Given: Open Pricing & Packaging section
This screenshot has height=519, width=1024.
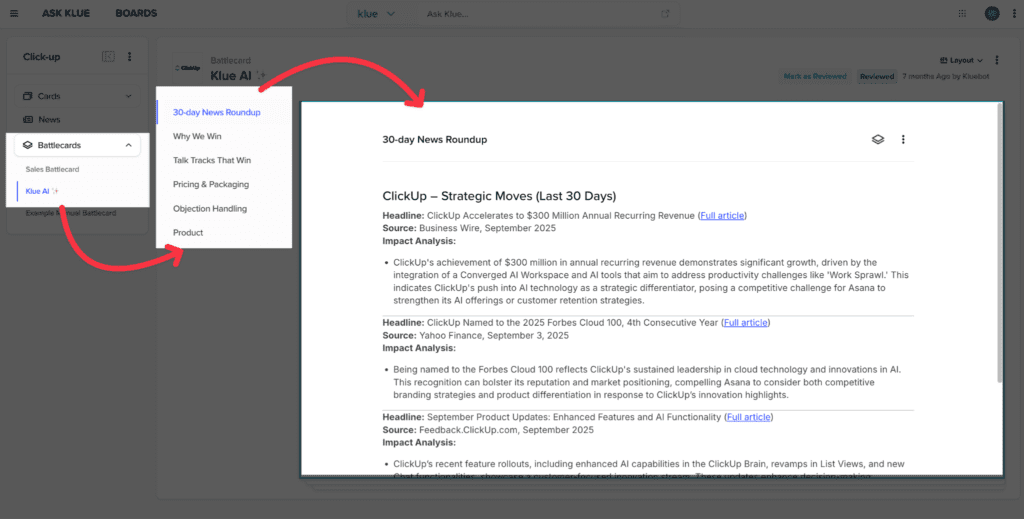Looking at the screenshot, I should pyautogui.click(x=210, y=184).
